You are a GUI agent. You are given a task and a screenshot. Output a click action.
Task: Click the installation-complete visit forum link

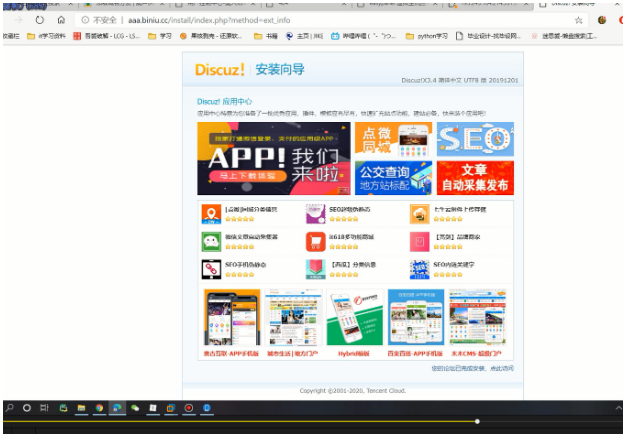(x=473, y=368)
